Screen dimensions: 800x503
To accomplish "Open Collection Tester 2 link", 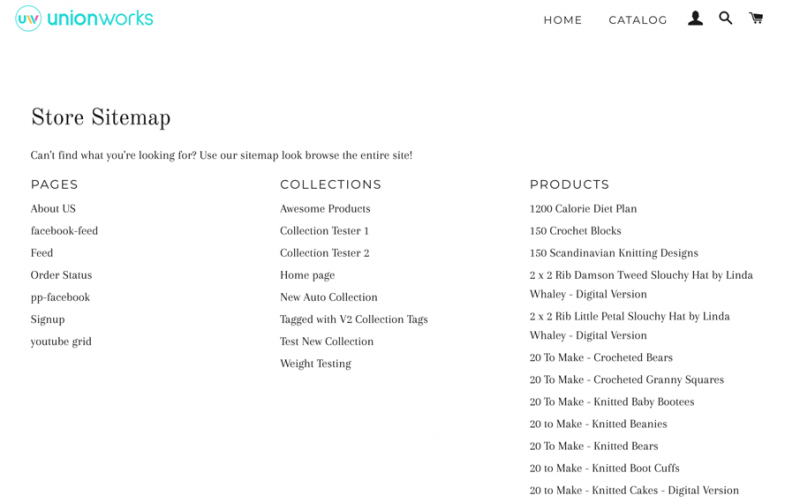I will point(324,253).
